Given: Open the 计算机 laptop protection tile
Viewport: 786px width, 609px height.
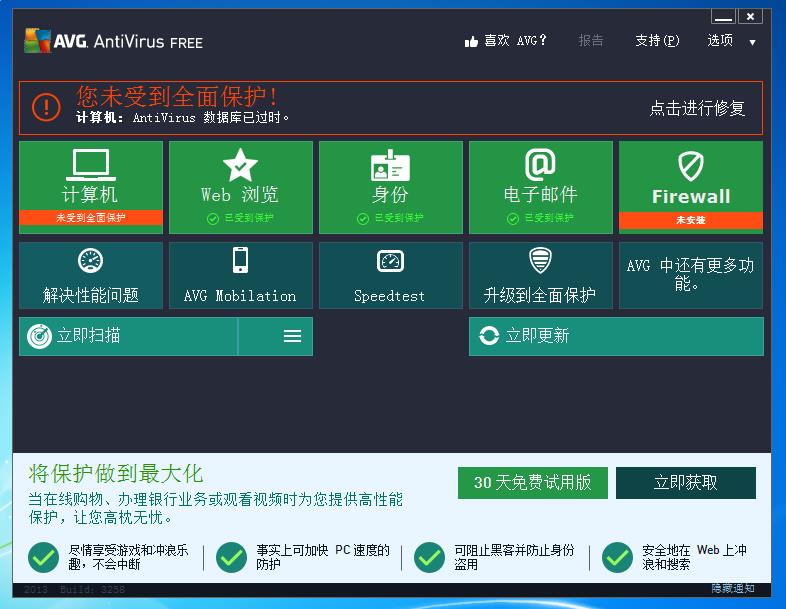Looking at the screenshot, I should (x=91, y=187).
